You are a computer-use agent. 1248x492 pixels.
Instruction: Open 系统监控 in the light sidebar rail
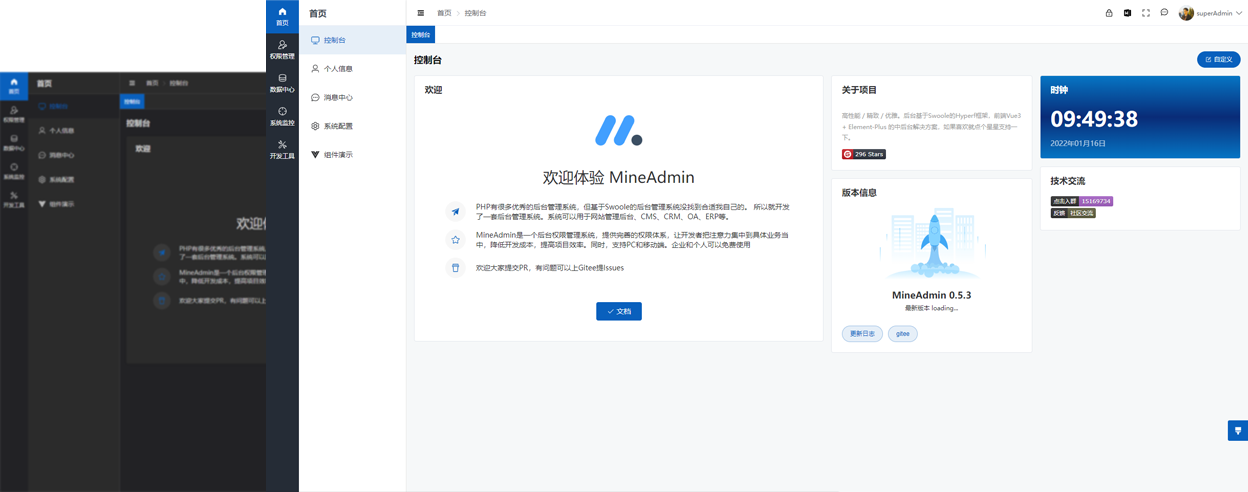[x=282, y=117]
